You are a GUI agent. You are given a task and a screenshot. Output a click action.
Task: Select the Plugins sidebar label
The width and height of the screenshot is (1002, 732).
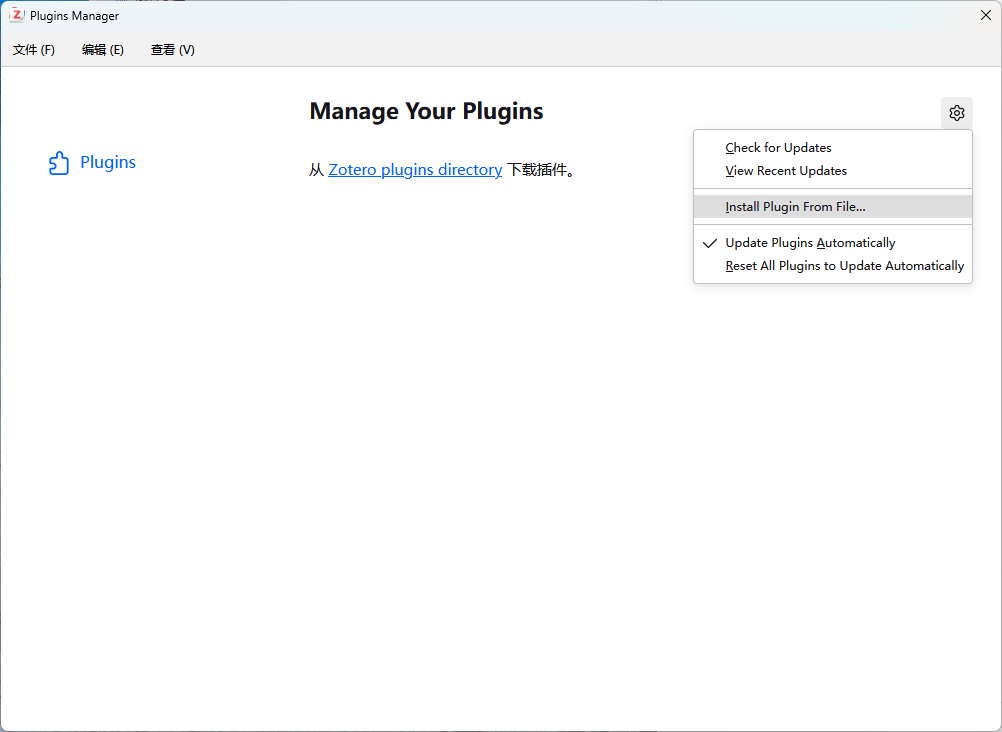108,162
